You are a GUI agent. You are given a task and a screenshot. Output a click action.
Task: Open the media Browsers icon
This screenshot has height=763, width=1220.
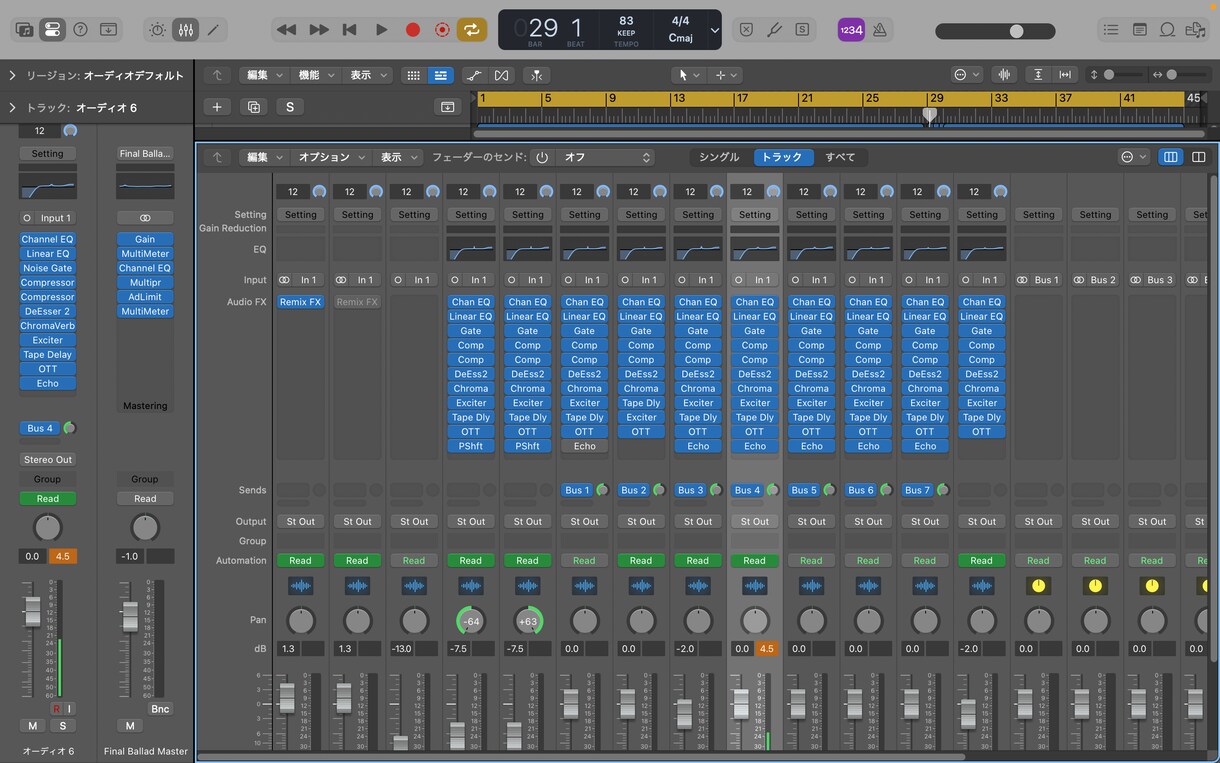tap(1194, 30)
